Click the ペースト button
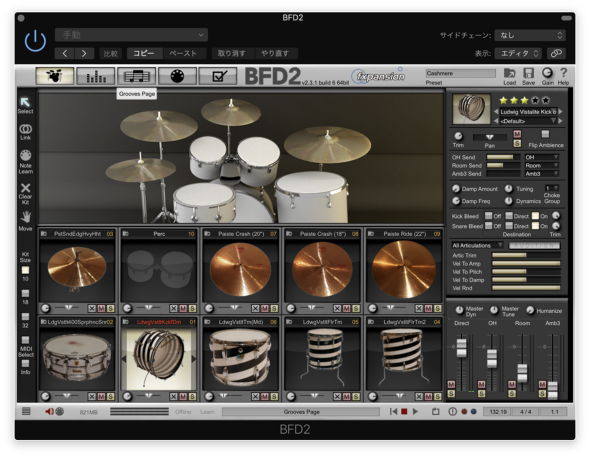The width and height of the screenshot is (590, 457). [183, 53]
